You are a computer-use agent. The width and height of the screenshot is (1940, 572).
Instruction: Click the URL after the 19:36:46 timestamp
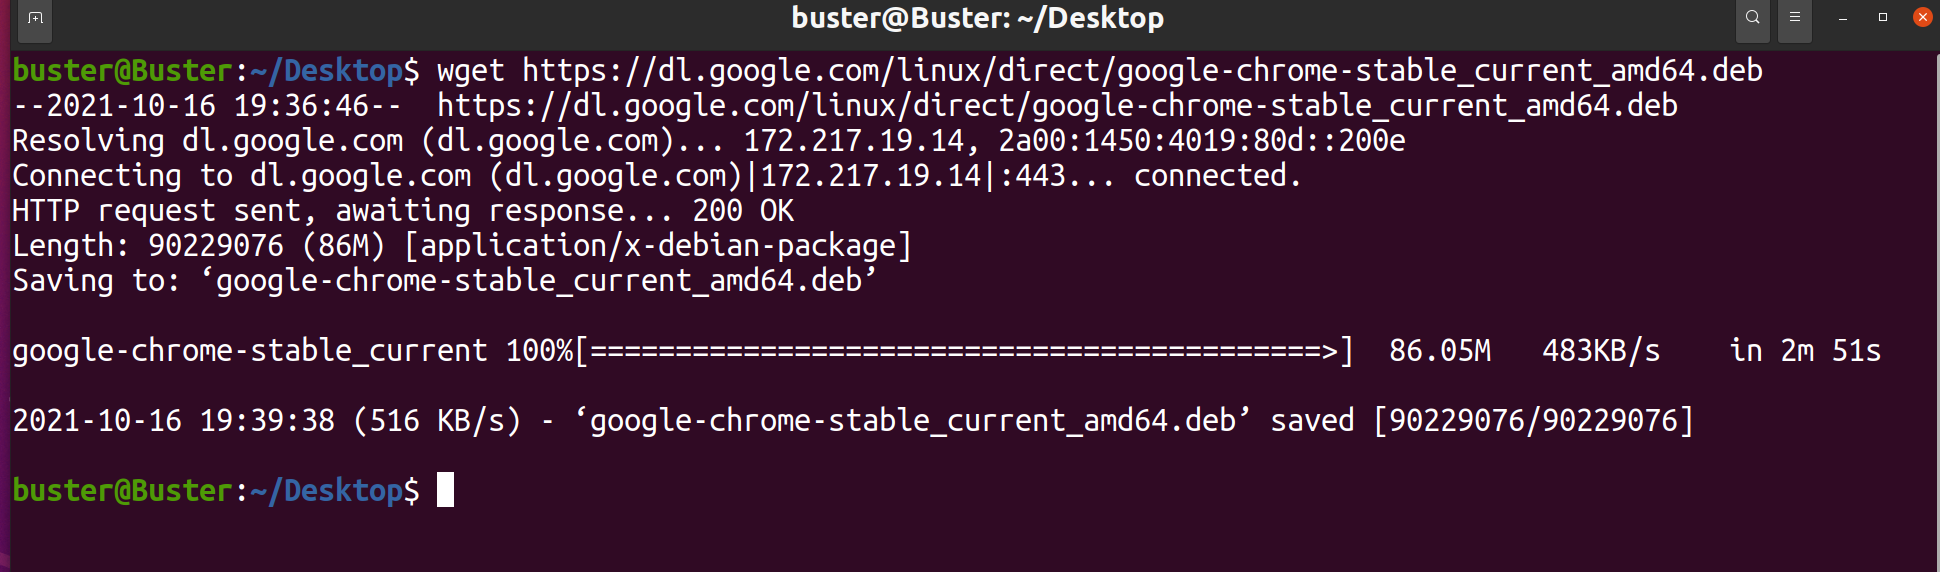click(1057, 106)
